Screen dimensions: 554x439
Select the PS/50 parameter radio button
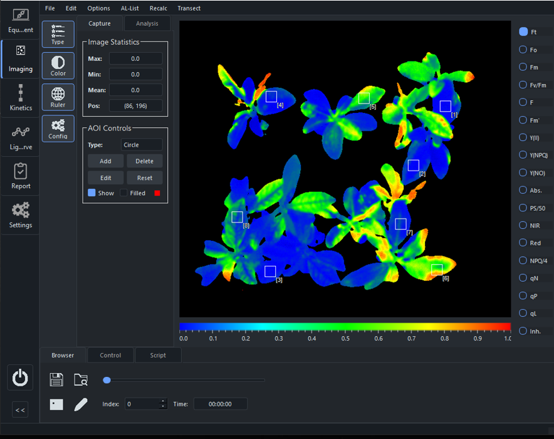tap(523, 208)
